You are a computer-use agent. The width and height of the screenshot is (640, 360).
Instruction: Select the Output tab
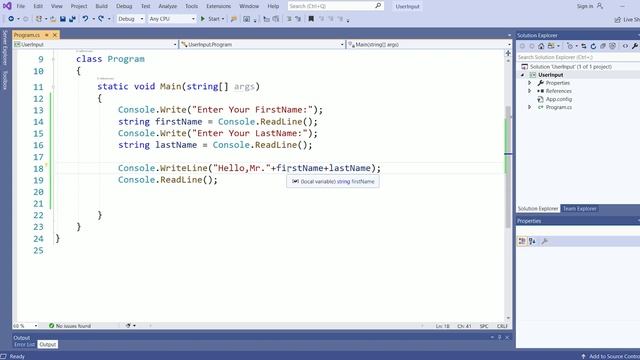point(48,344)
